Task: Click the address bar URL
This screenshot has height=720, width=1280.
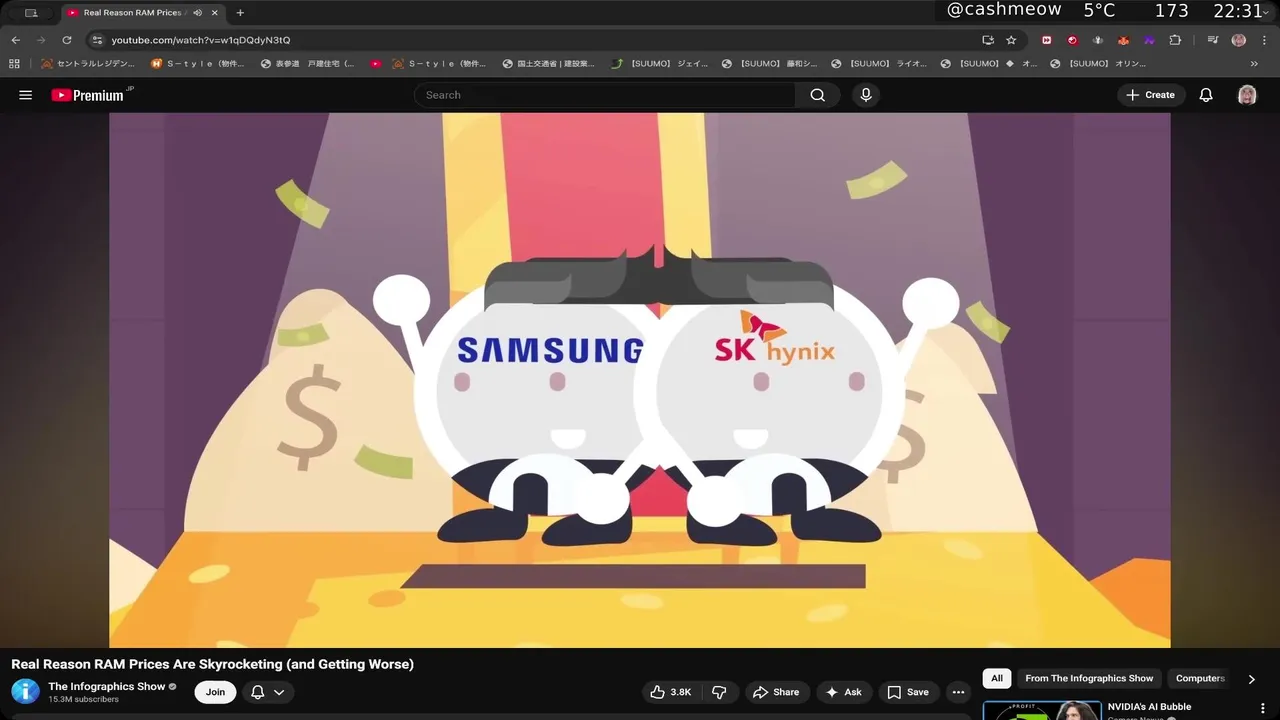Action: 201,40
